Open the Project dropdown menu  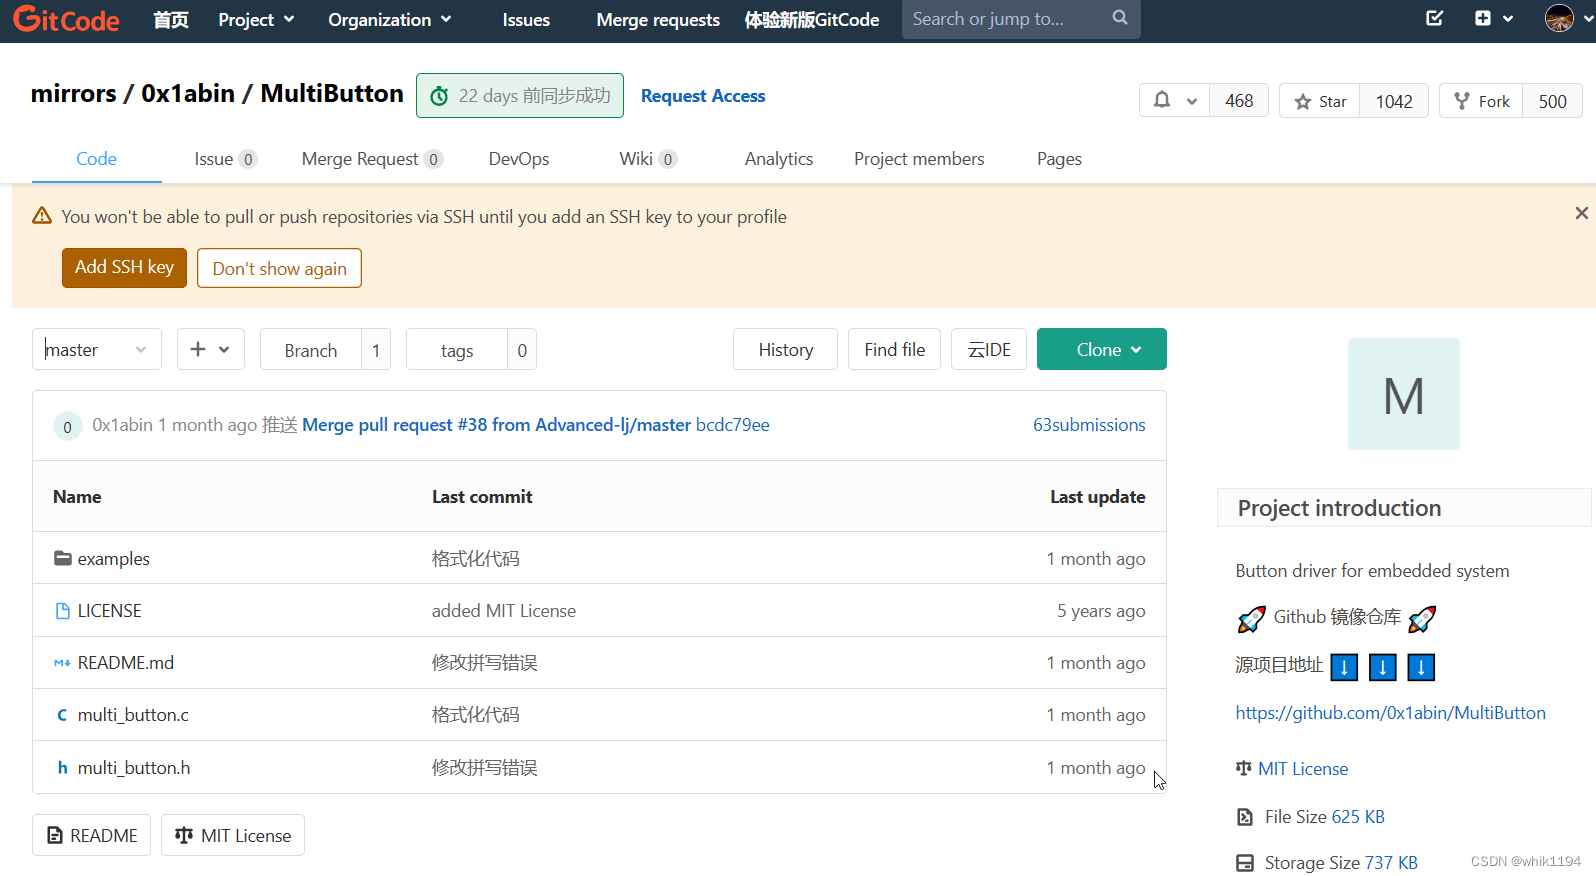[x=256, y=19]
